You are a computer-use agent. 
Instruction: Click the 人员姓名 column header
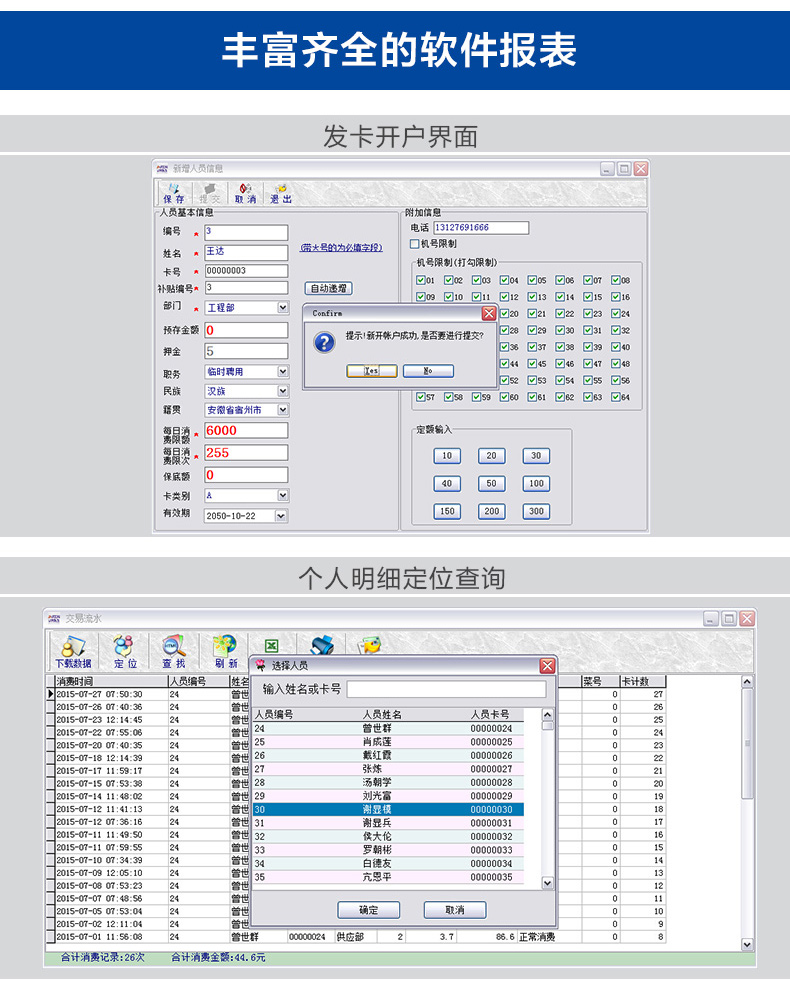[x=382, y=714]
